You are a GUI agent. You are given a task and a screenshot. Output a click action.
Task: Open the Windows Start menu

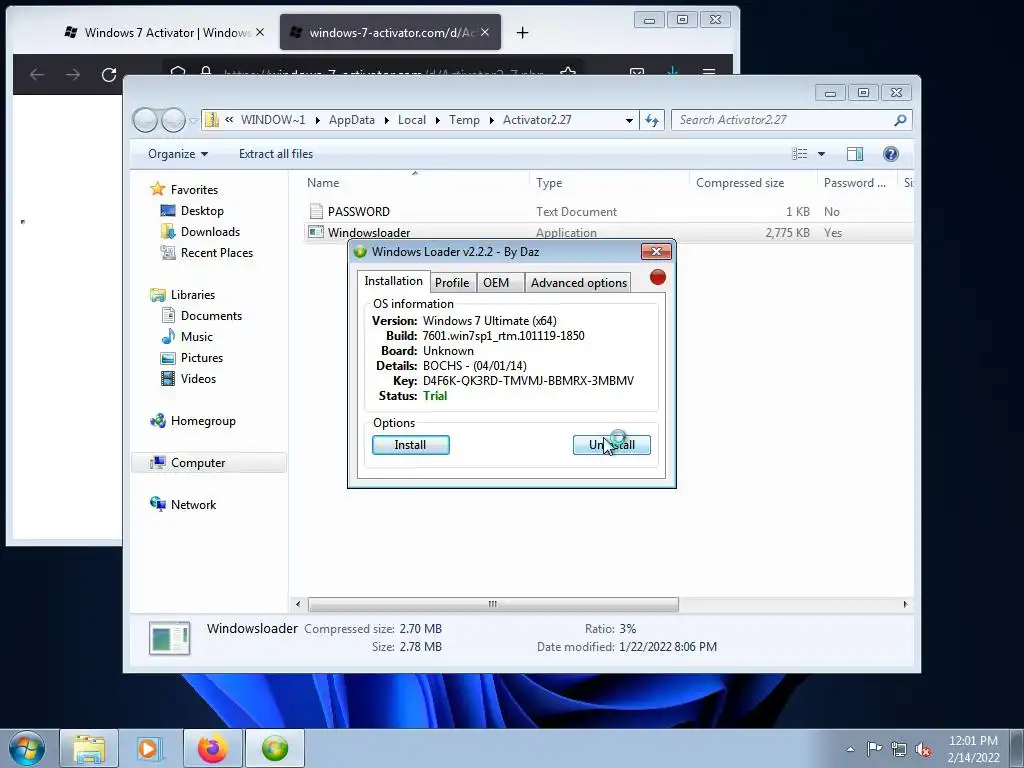coord(27,748)
